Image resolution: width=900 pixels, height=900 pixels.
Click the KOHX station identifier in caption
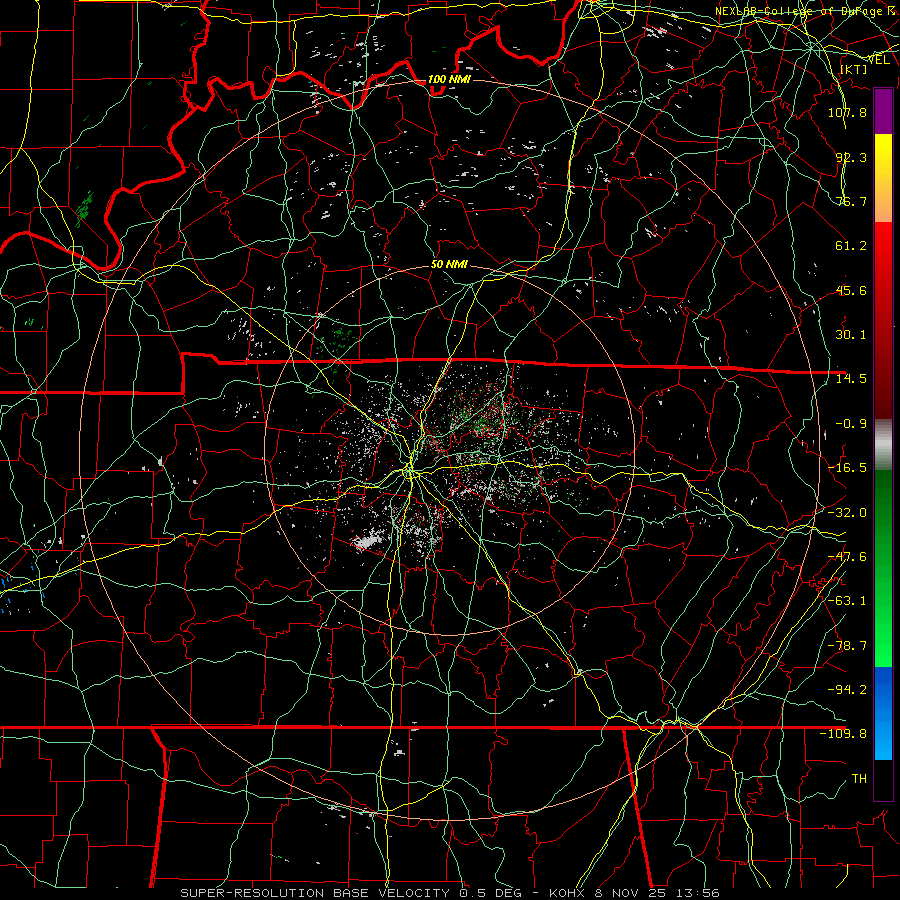568,893
